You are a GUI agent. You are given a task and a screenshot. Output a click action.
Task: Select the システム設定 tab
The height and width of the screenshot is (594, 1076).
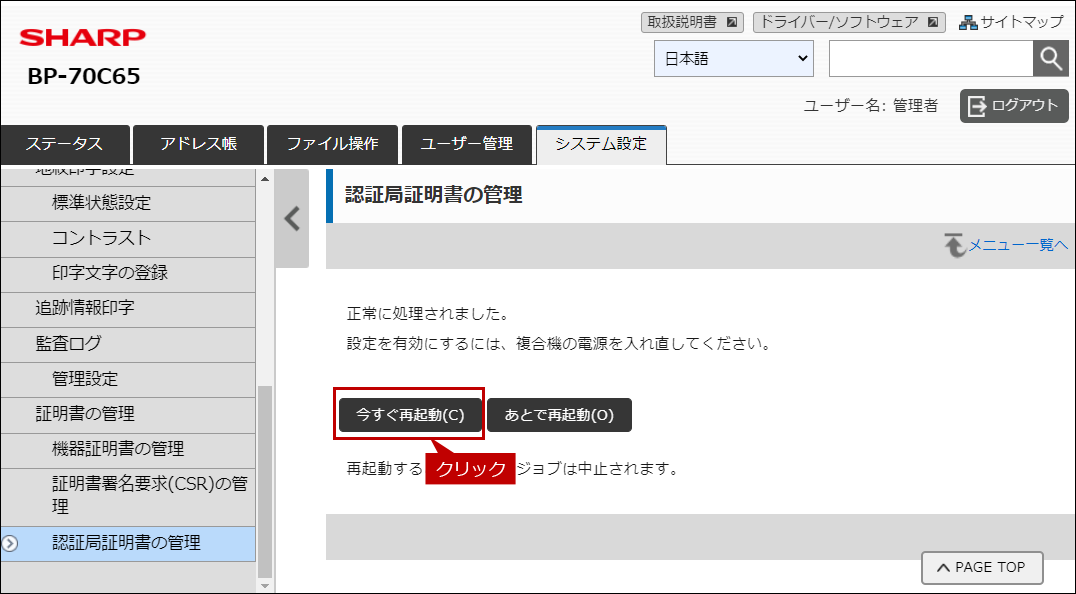pyautogui.click(x=601, y=145)
